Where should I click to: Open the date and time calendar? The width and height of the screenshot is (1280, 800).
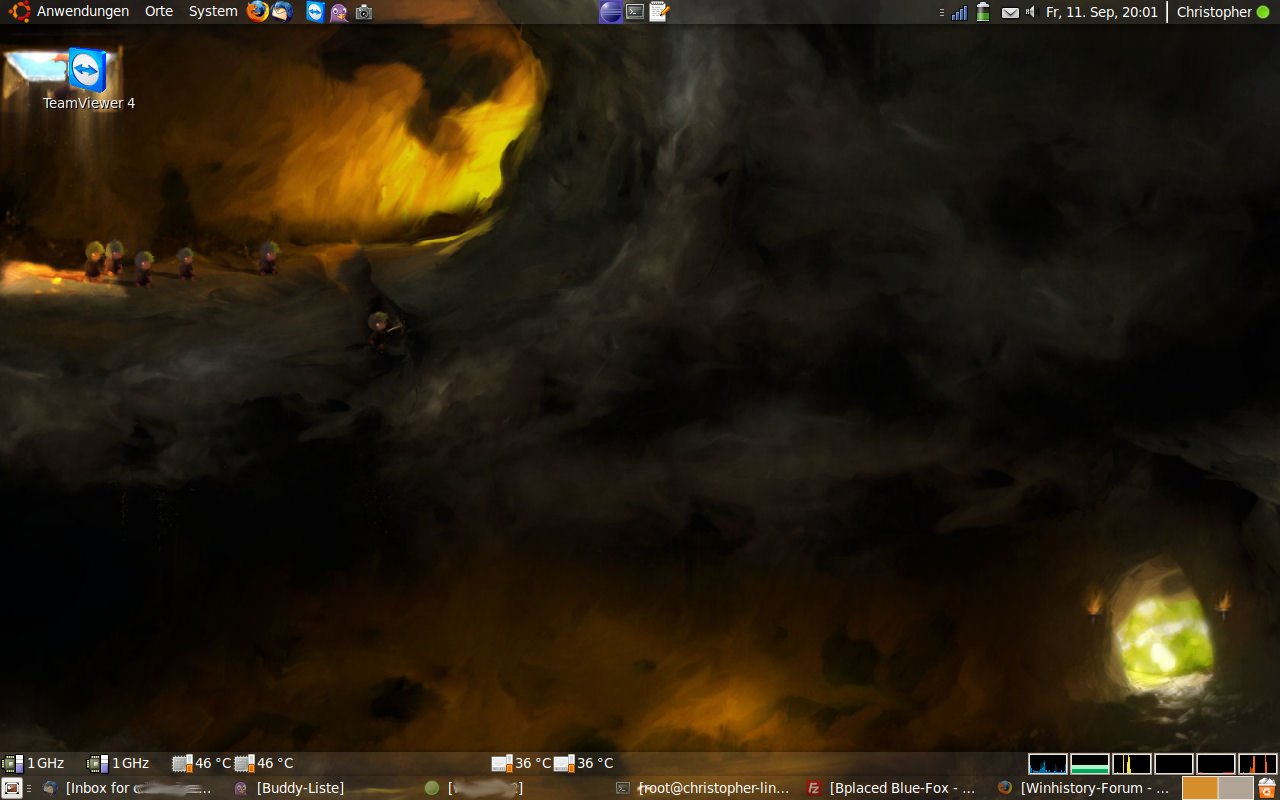(x=1101, y=12)
